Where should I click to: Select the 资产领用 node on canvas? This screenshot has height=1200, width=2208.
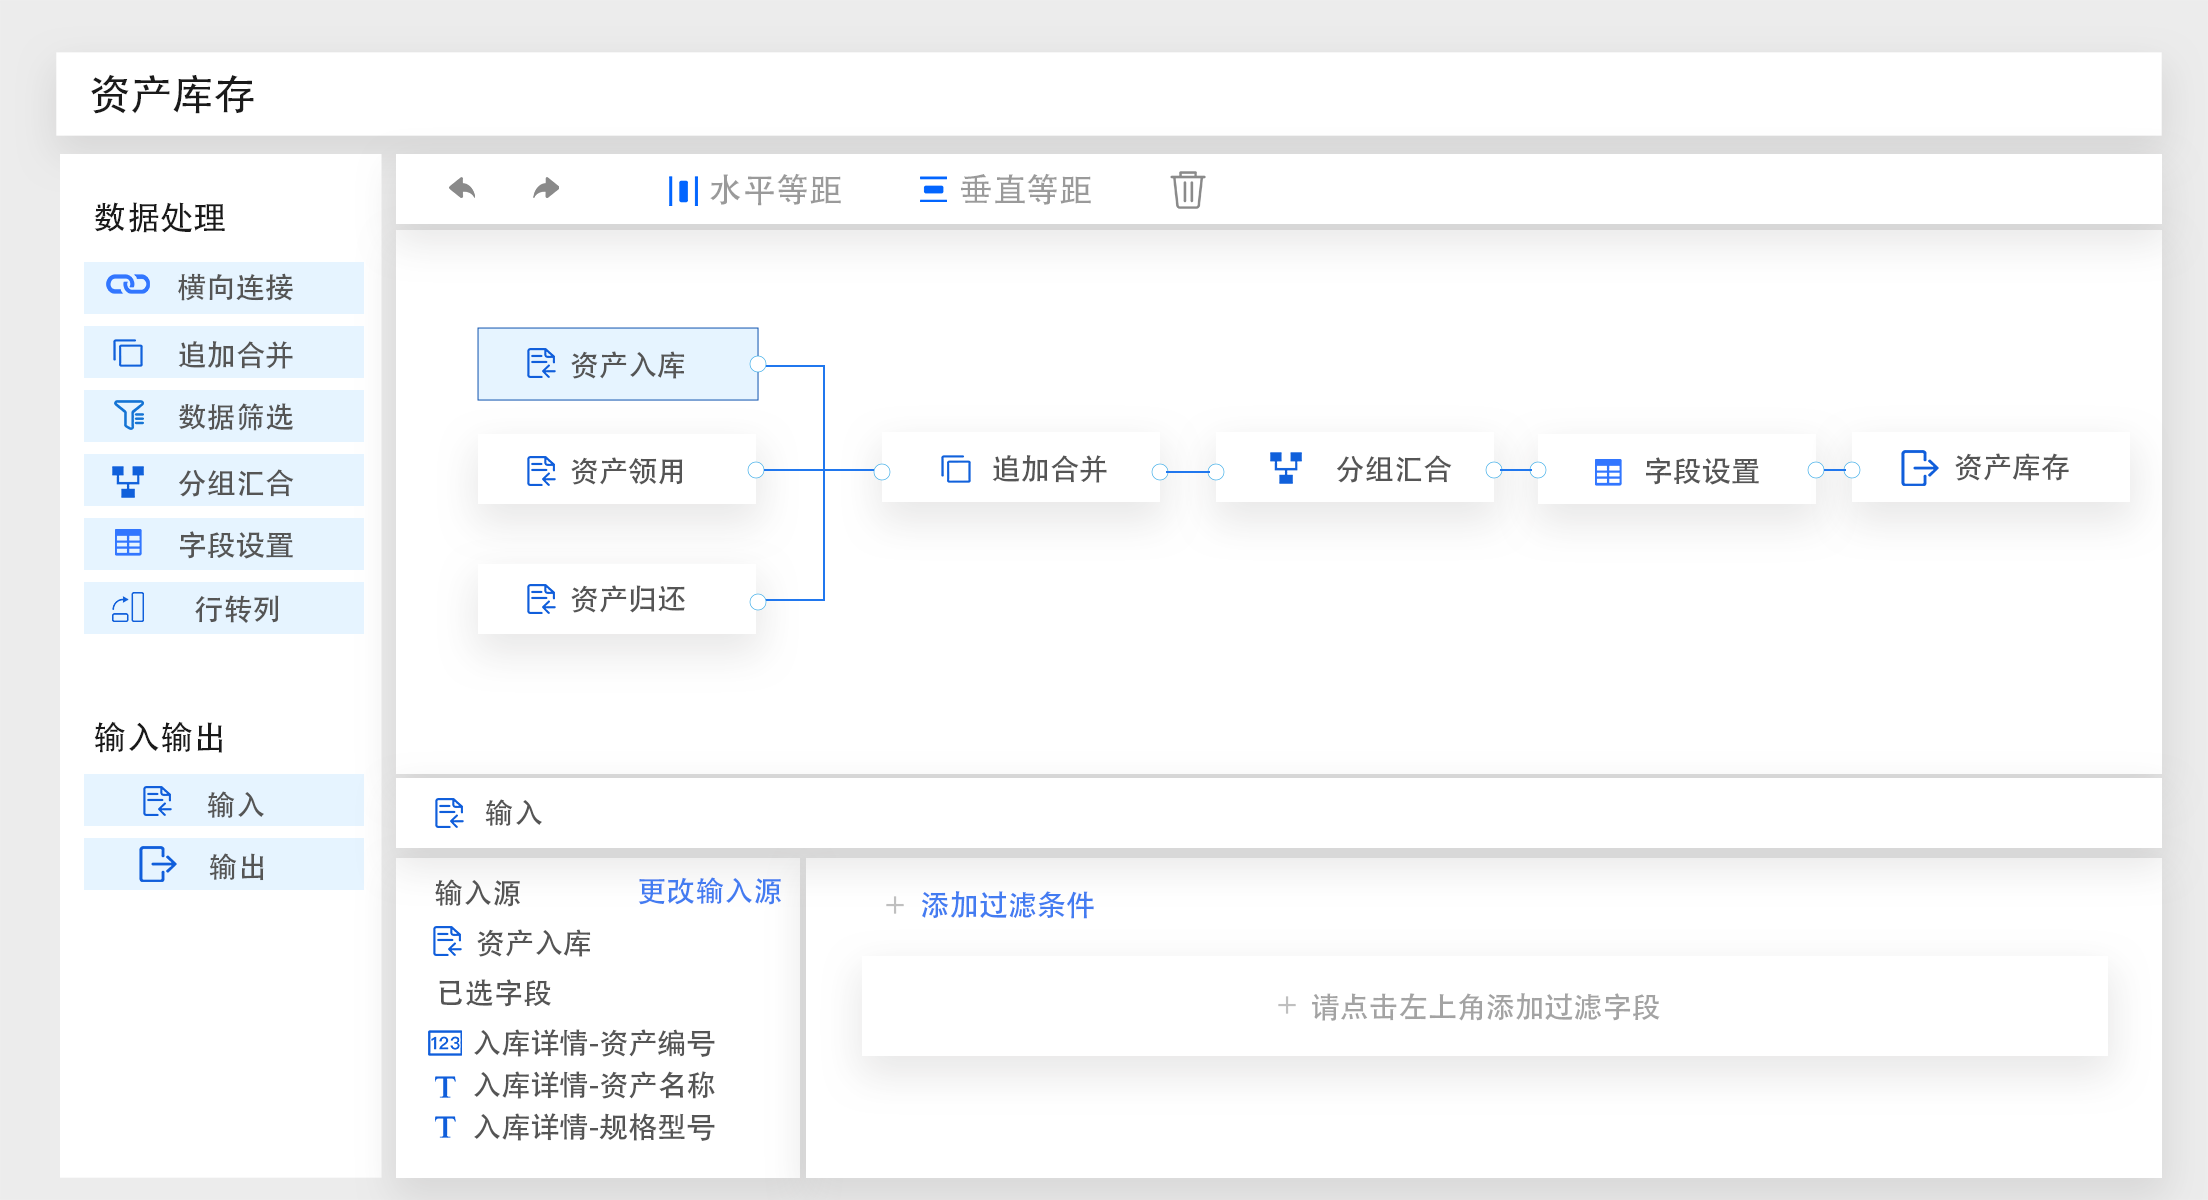(x=617, y=470)
